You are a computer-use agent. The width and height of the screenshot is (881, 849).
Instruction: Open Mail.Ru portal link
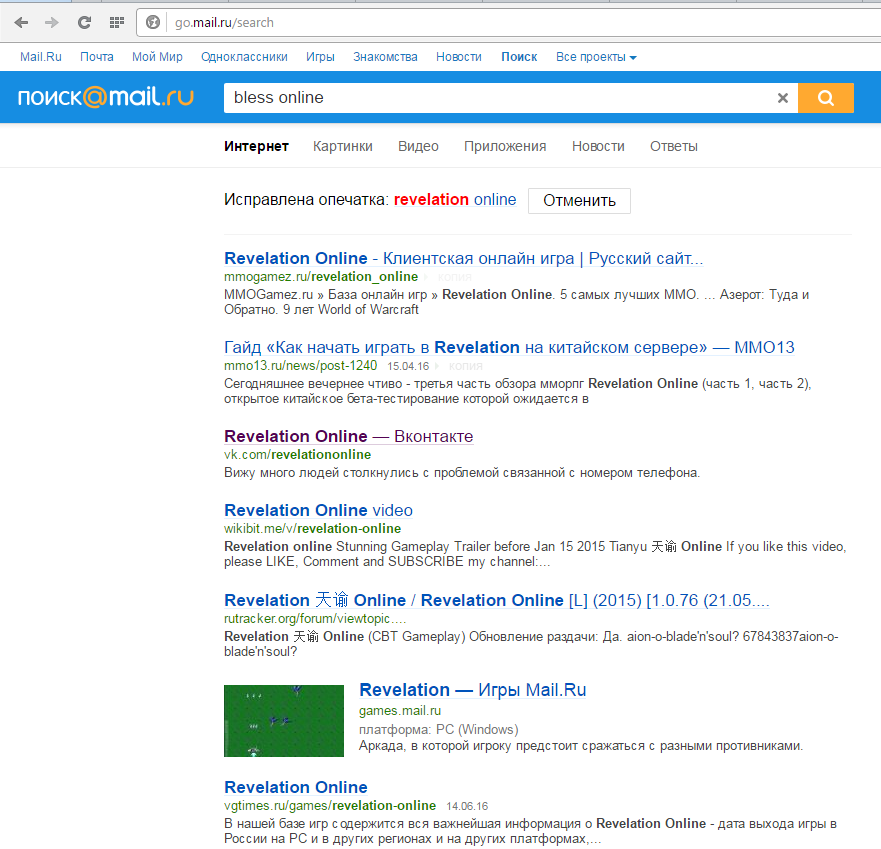point(41,57)
